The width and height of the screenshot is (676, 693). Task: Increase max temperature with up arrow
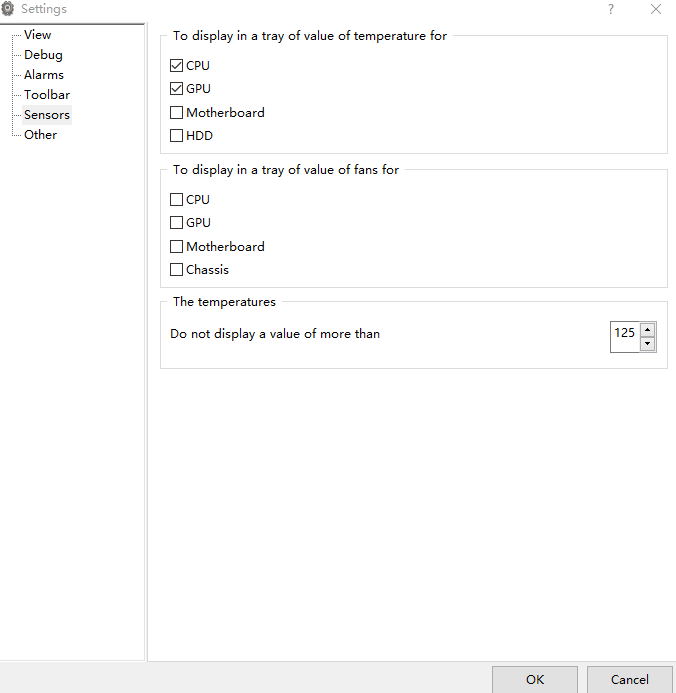[x=647, y=330]
